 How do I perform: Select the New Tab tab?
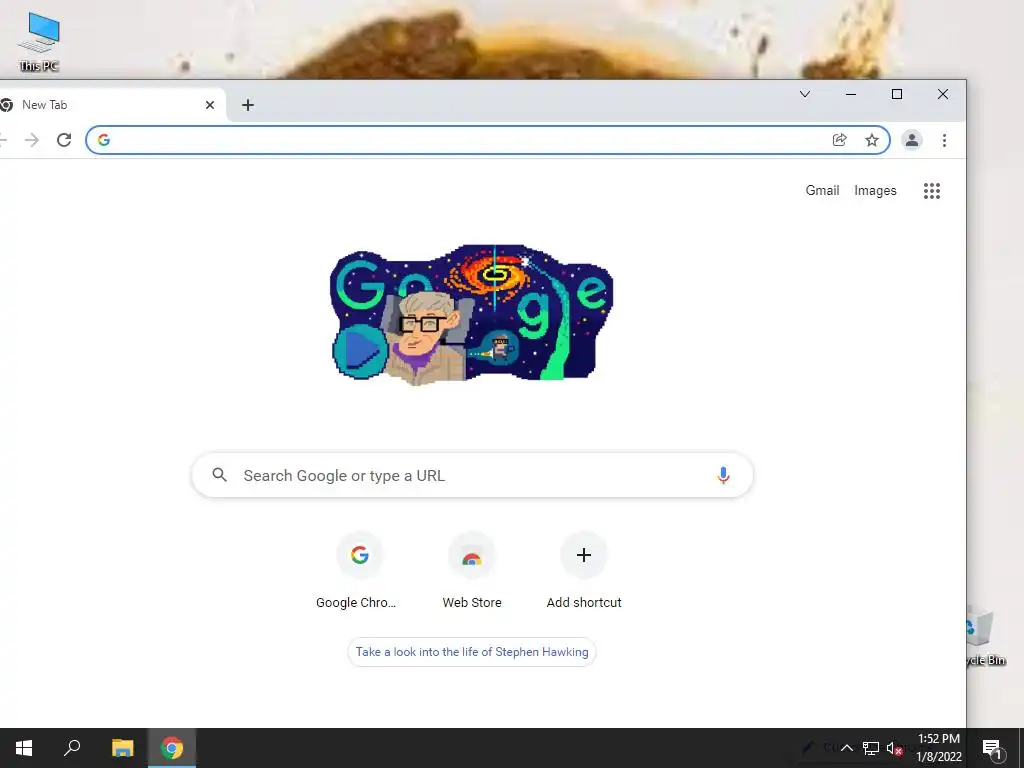click(x=110, y=105)
